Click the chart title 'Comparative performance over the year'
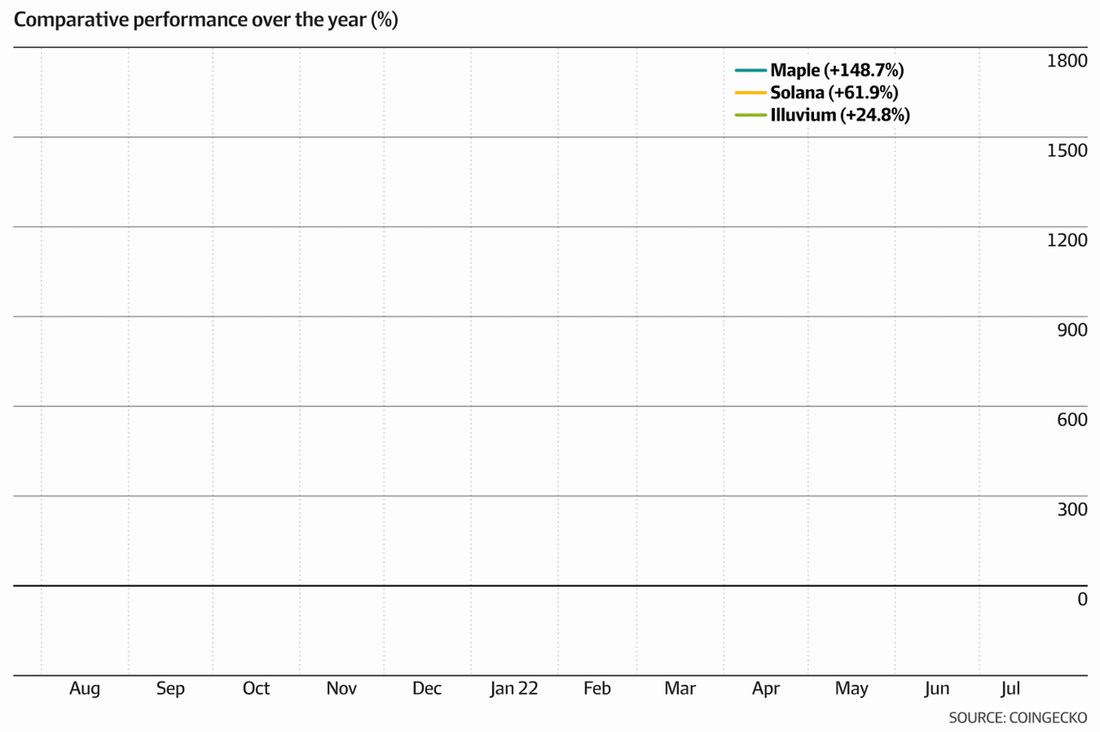1100x732 pixels. pos(205,20)
